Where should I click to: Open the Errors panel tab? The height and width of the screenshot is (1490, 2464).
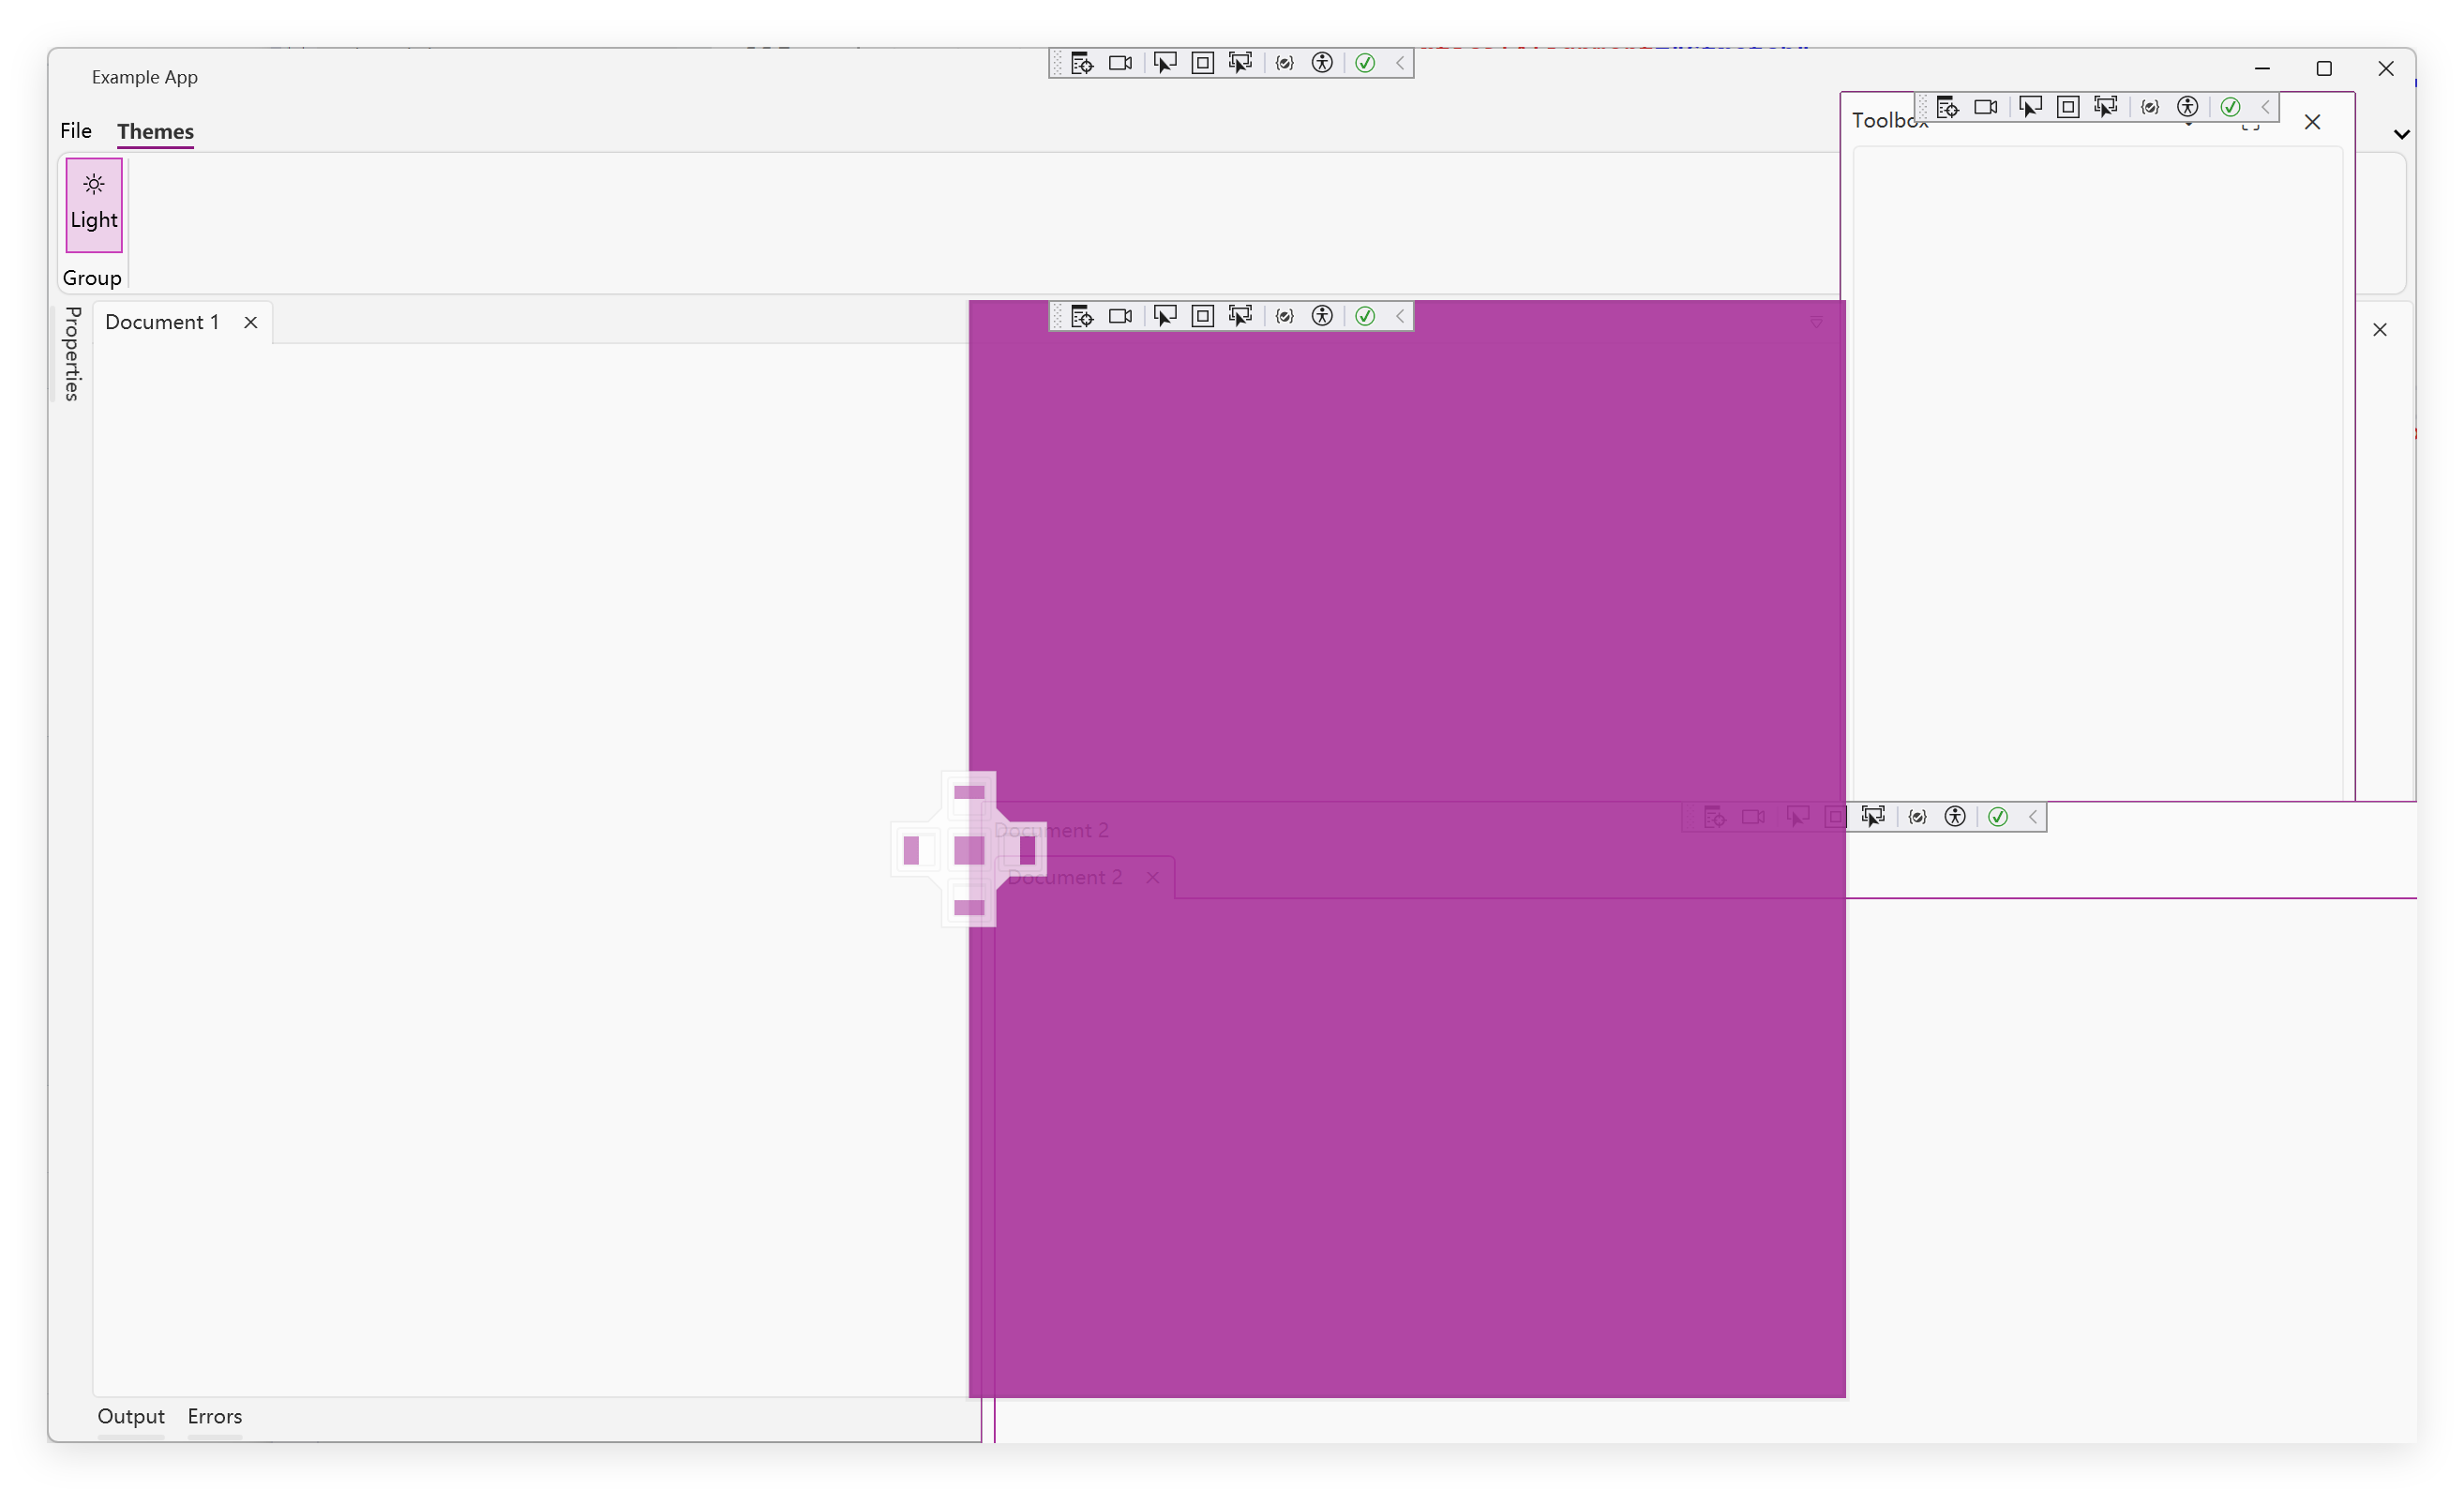coord(215,1416)
